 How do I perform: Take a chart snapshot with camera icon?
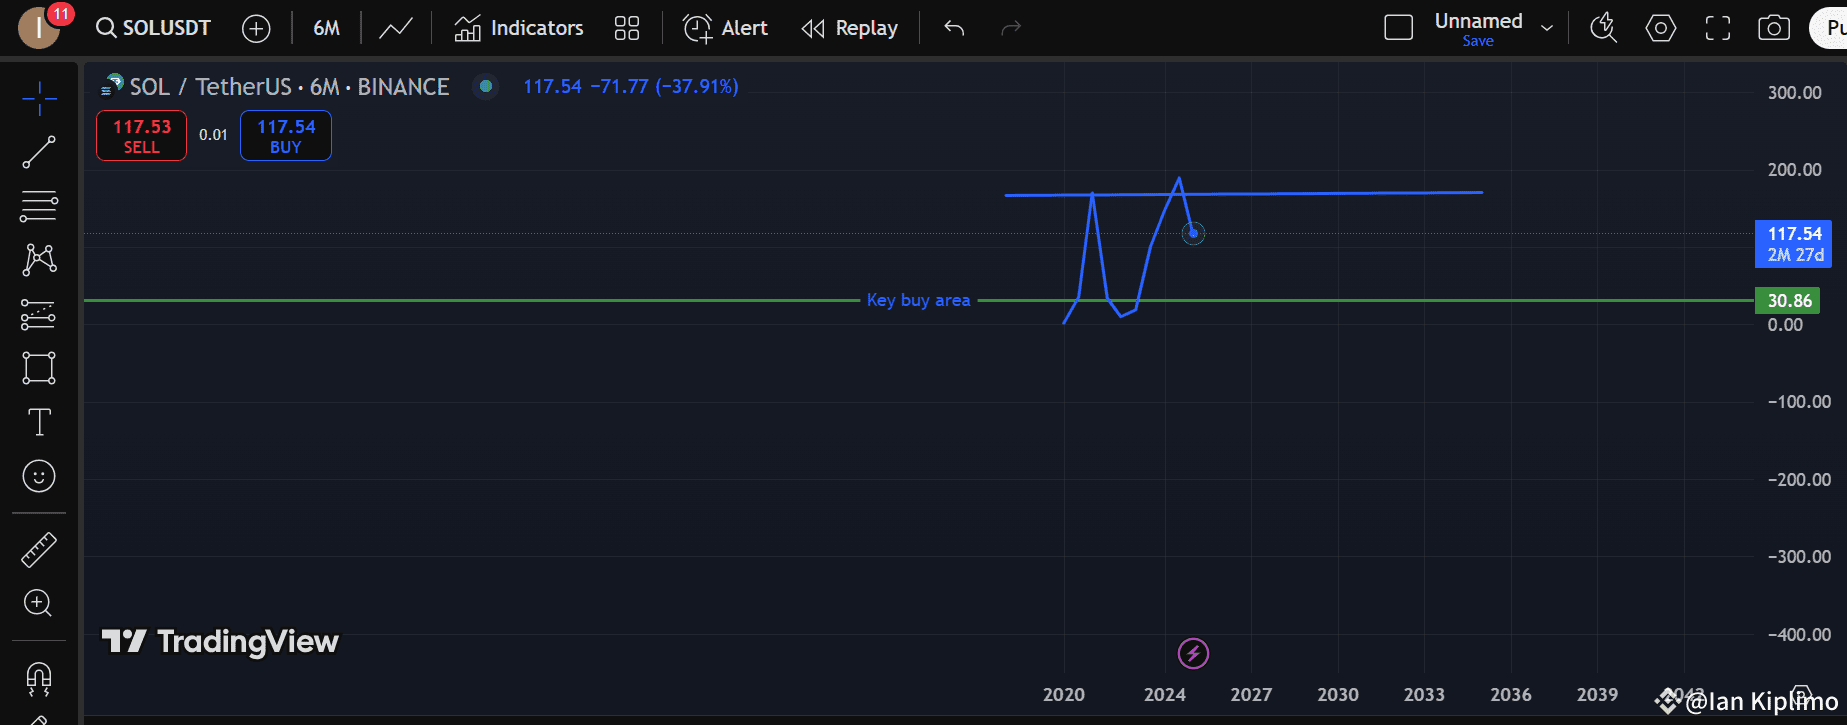1774,28
